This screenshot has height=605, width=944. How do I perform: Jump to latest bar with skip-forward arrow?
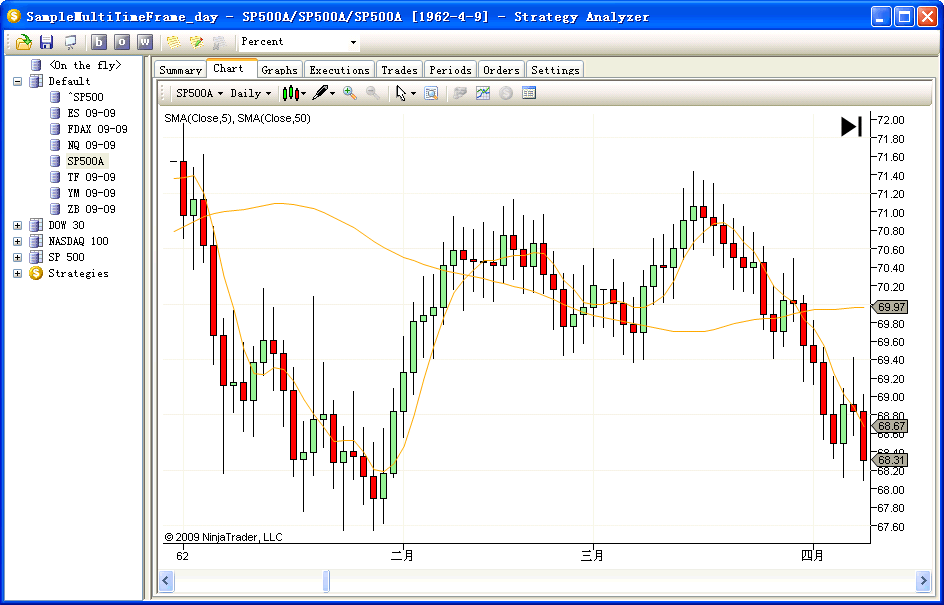(x=851, y=126)
